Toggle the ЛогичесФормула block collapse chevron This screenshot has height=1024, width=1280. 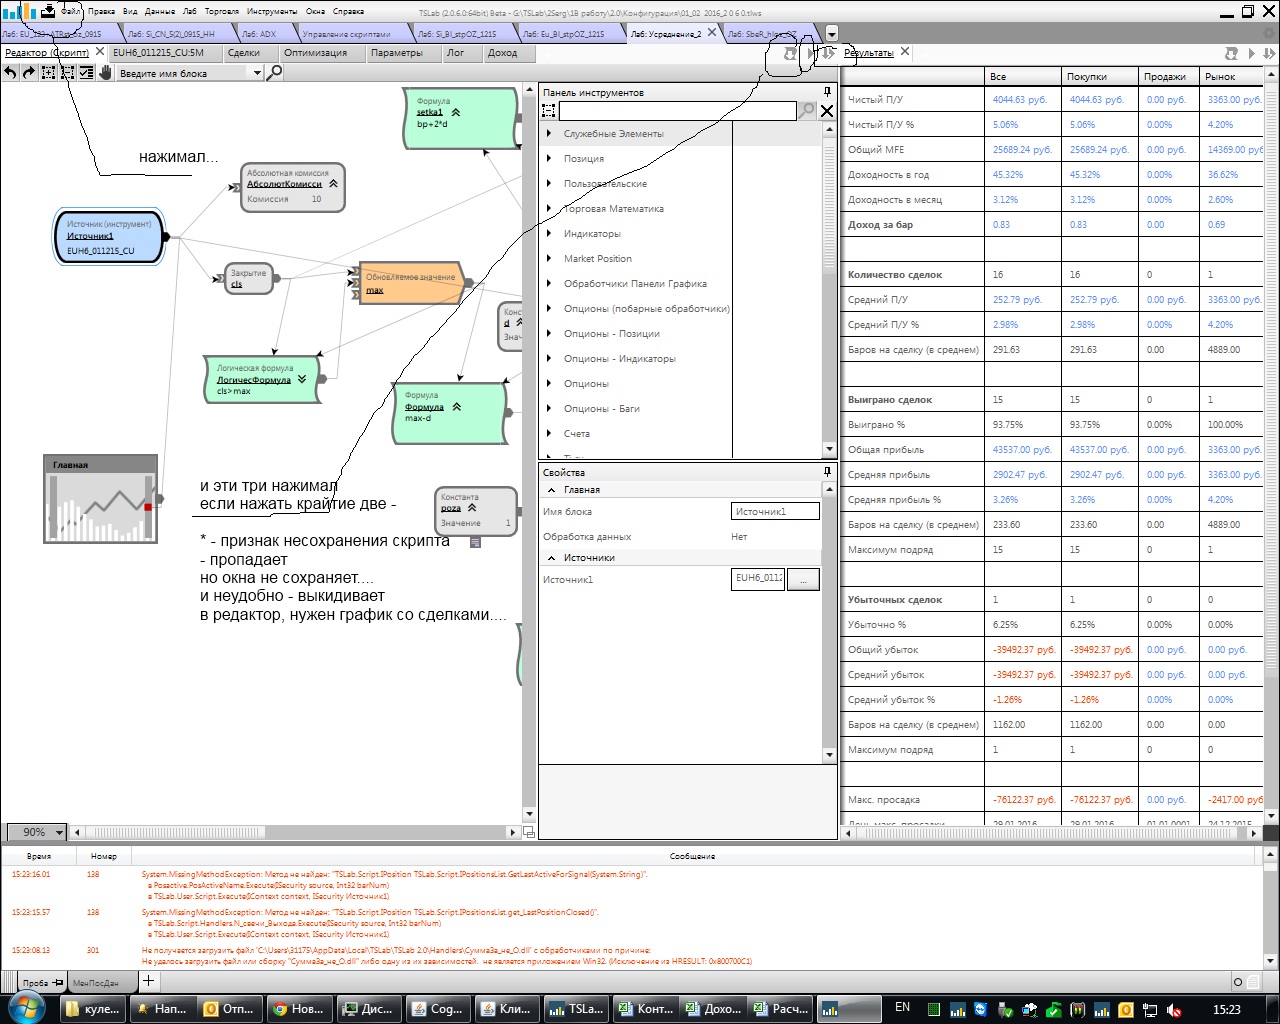(302, 380)
